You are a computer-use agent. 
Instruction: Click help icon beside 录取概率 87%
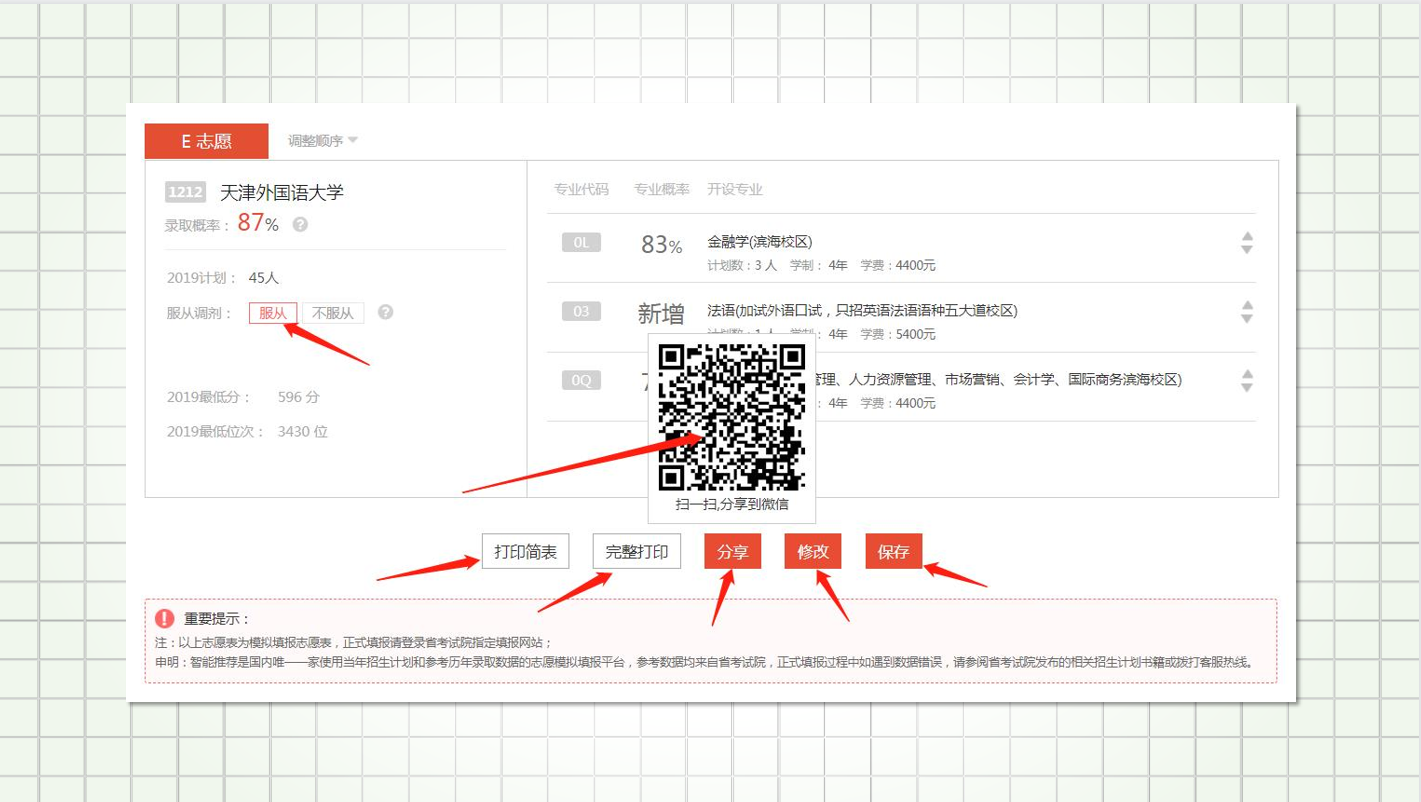[300, 225]
